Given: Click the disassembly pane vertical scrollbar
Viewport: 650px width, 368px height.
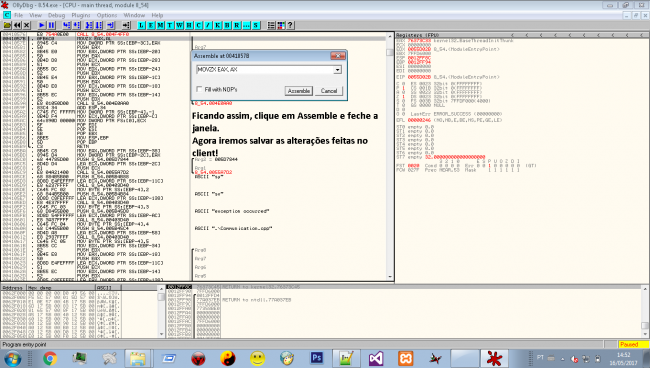Looking at the screenshot, I should [x=390, y=156].
